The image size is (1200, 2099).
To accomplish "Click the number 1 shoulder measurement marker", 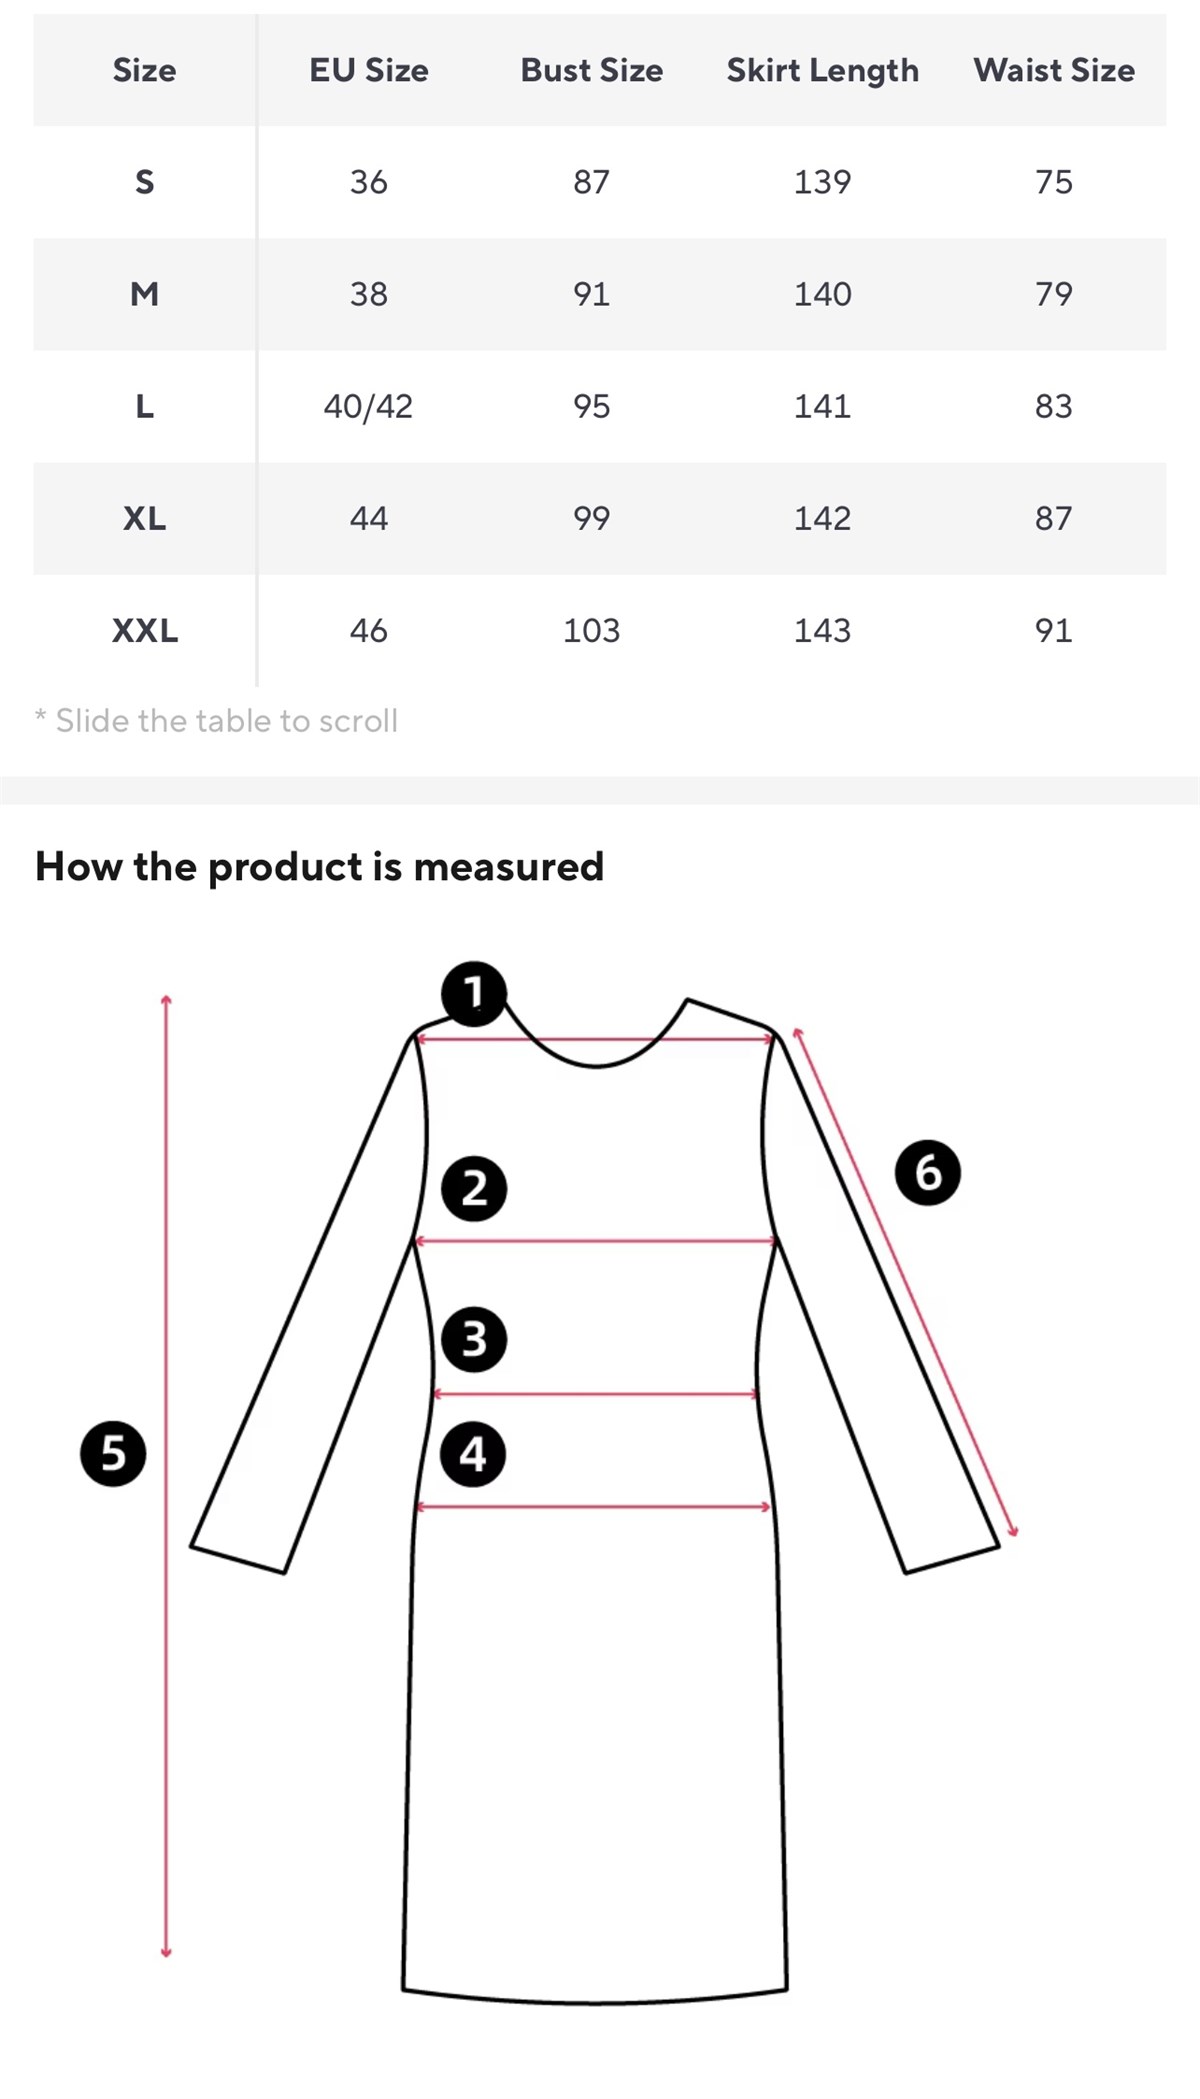I will [474, 993].
